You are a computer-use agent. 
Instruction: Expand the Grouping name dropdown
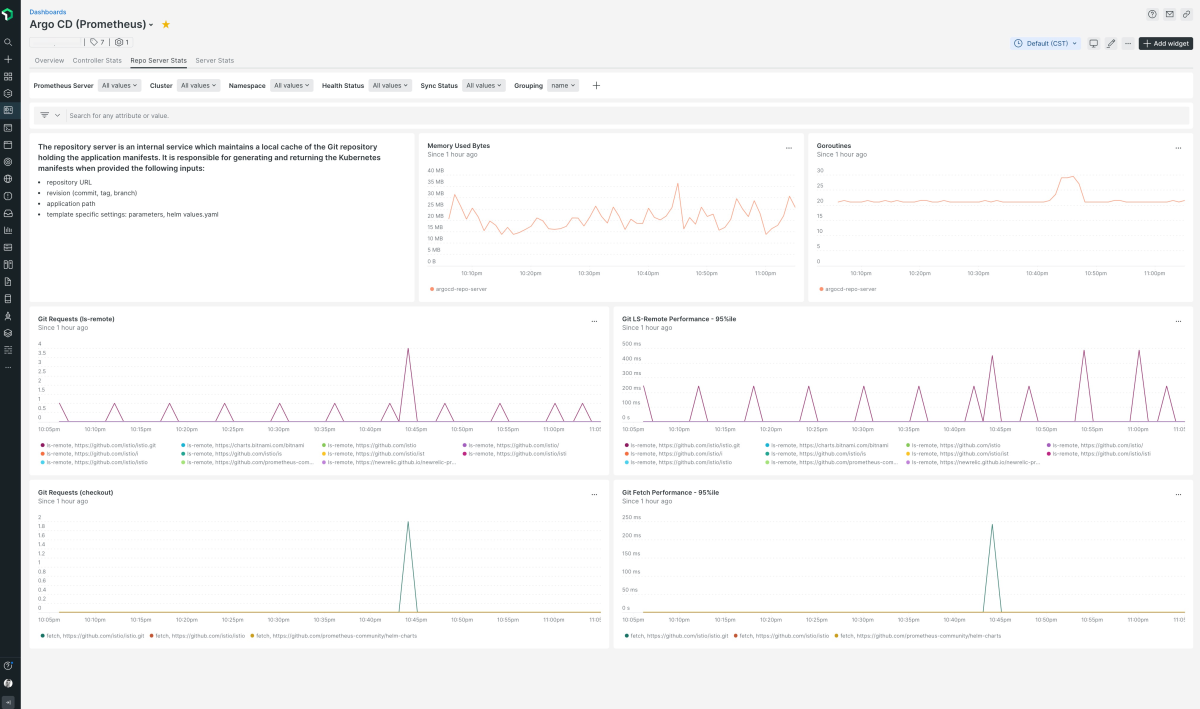coord(563,86)
